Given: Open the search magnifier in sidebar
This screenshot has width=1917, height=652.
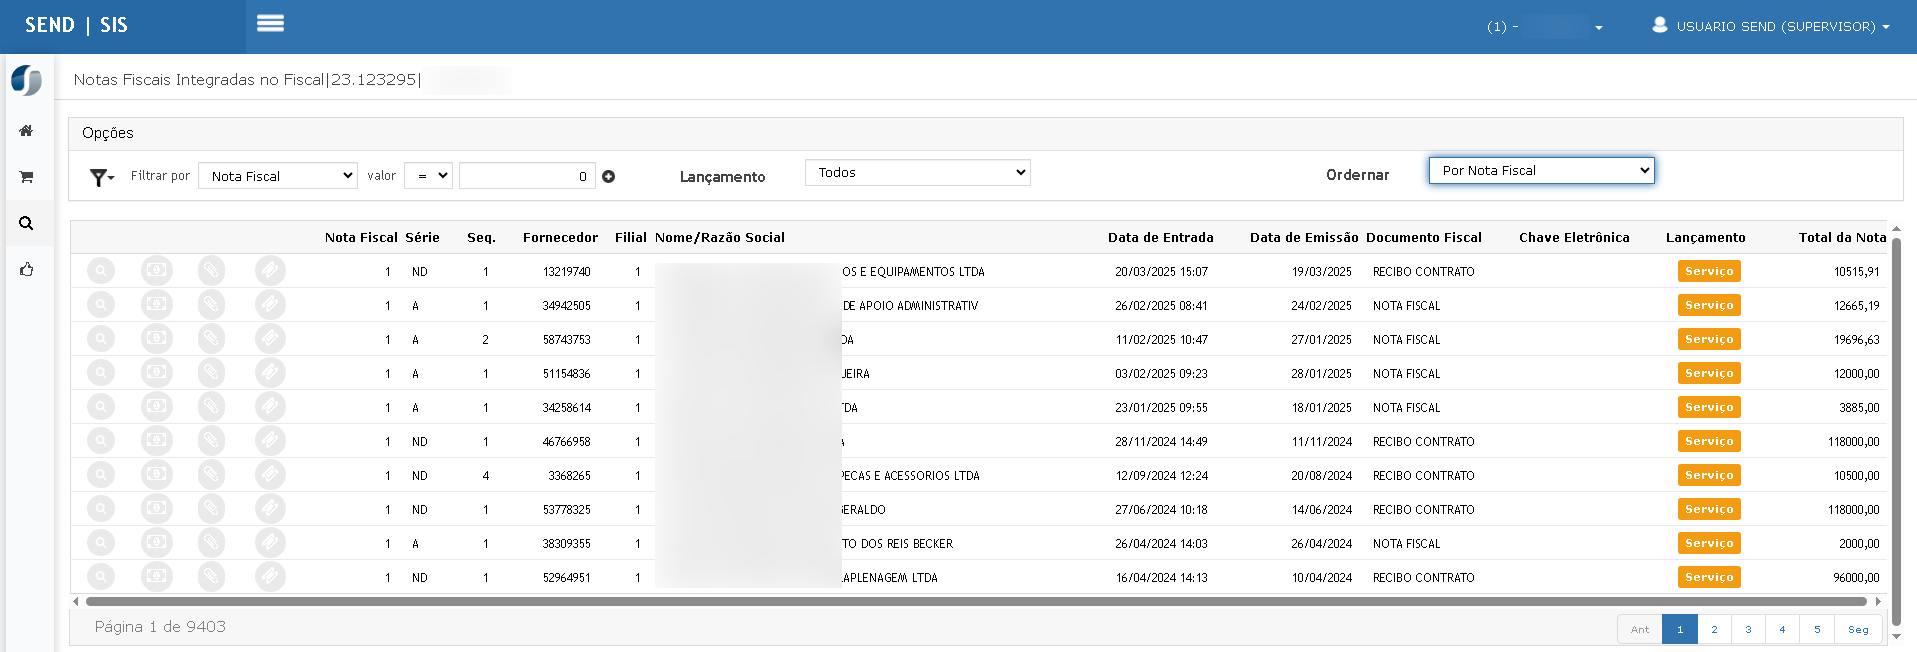Looking at the screenshot, I should point(26,223).
